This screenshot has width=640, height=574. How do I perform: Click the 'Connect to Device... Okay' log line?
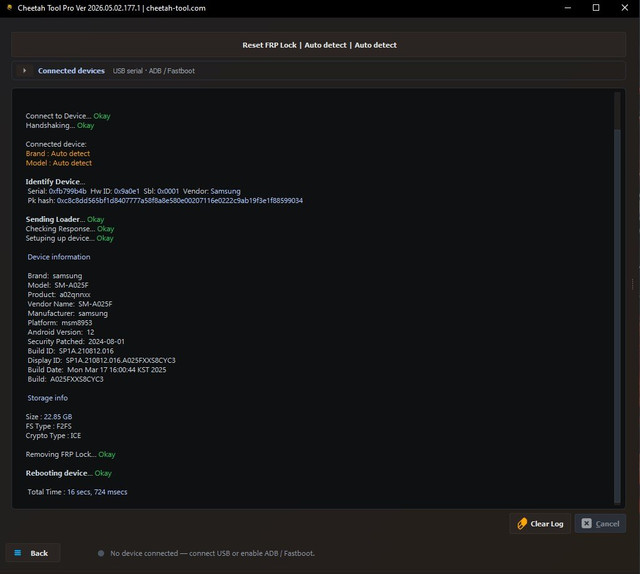(x=68, y=116)
